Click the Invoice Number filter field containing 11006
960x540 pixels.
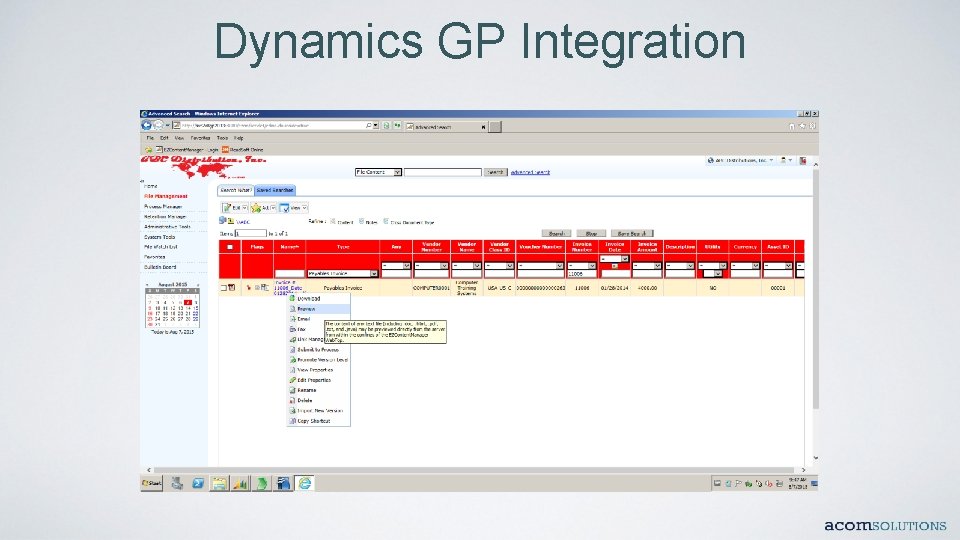(581, 274)
